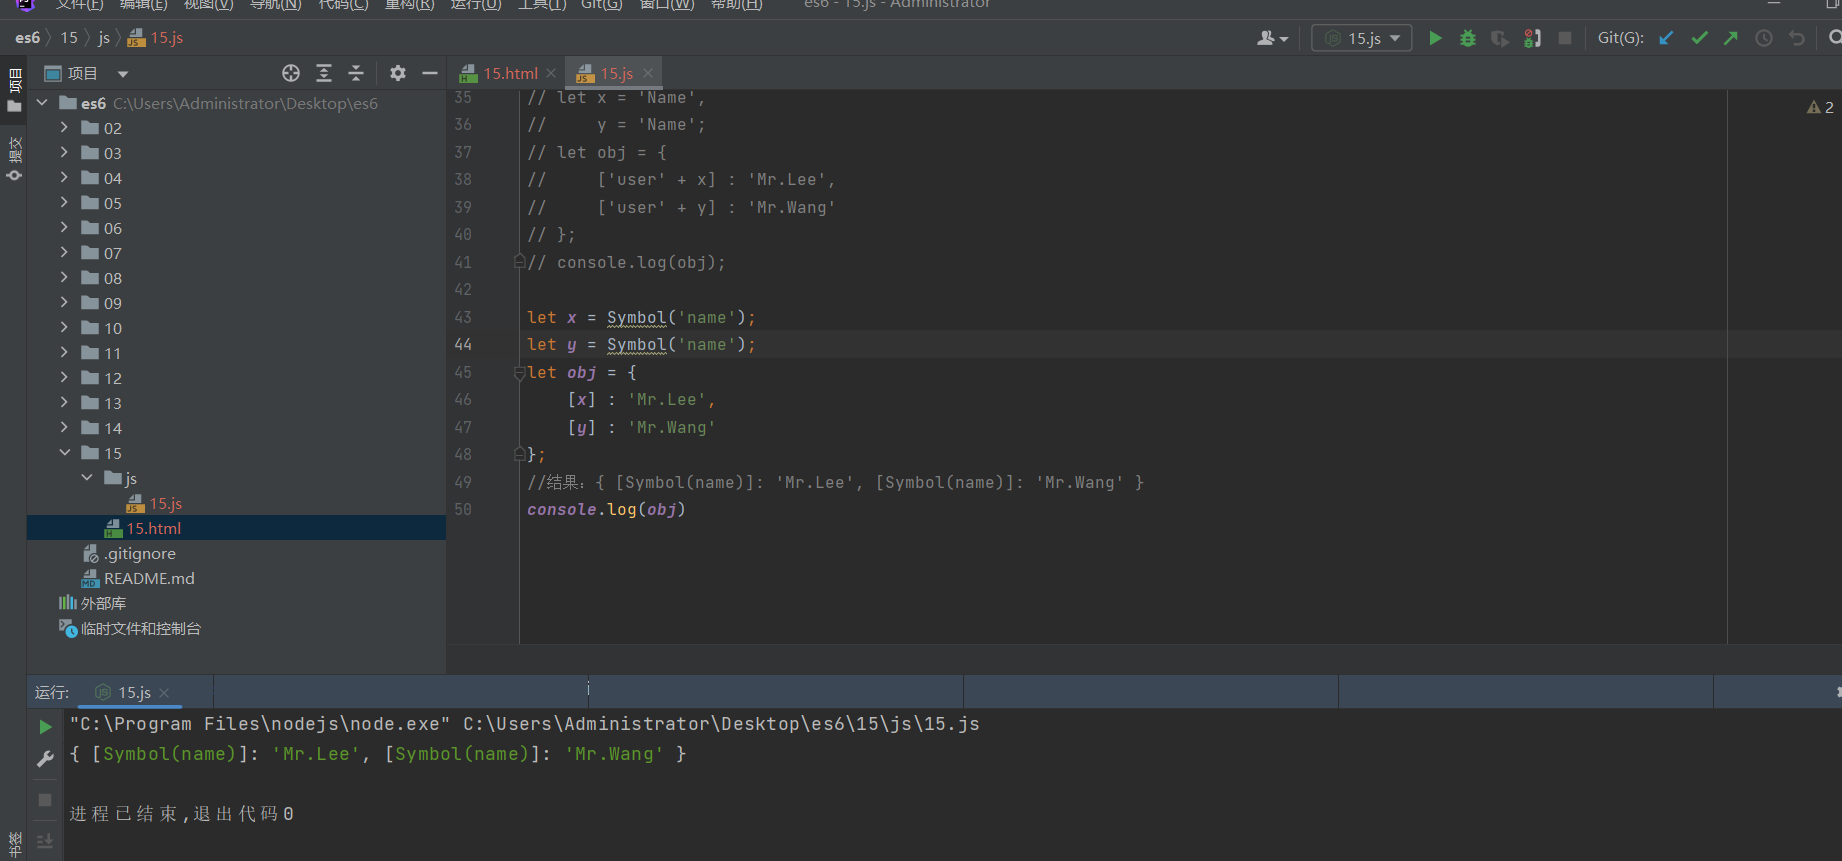
Task: Open the user account icon dropdown
Action: click(1272, 38)
